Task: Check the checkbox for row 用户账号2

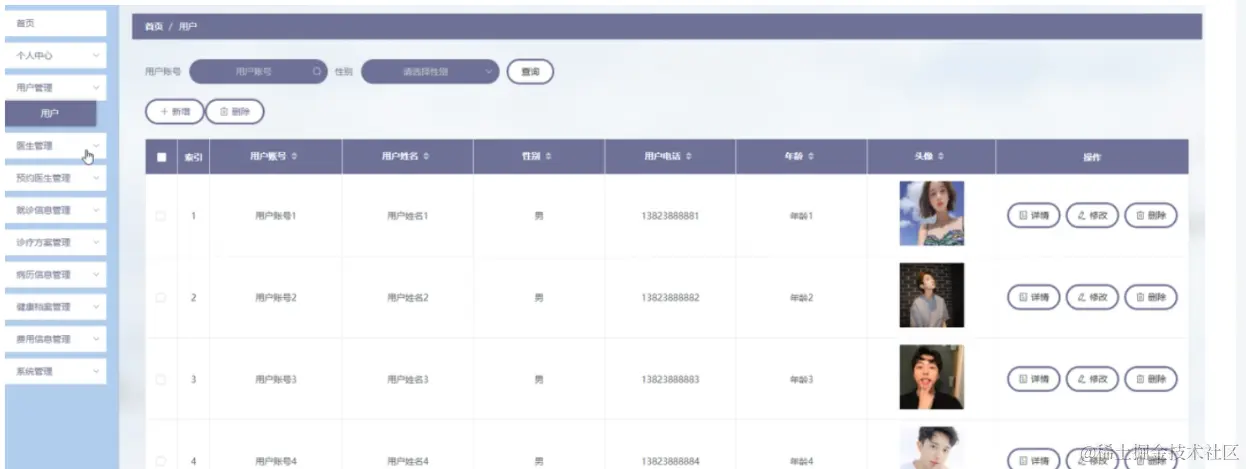Action: click(161, 298)
